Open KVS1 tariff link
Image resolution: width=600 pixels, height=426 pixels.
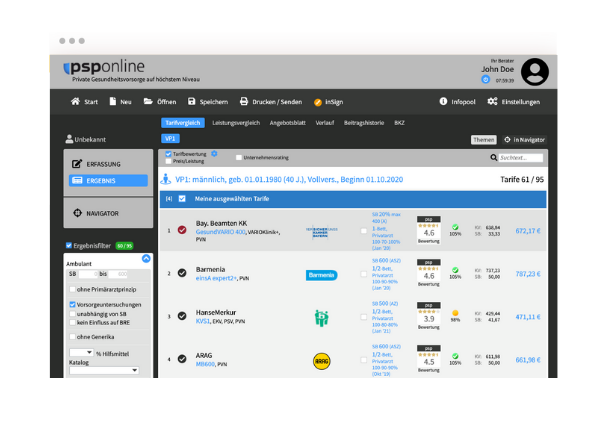(203, 321)
